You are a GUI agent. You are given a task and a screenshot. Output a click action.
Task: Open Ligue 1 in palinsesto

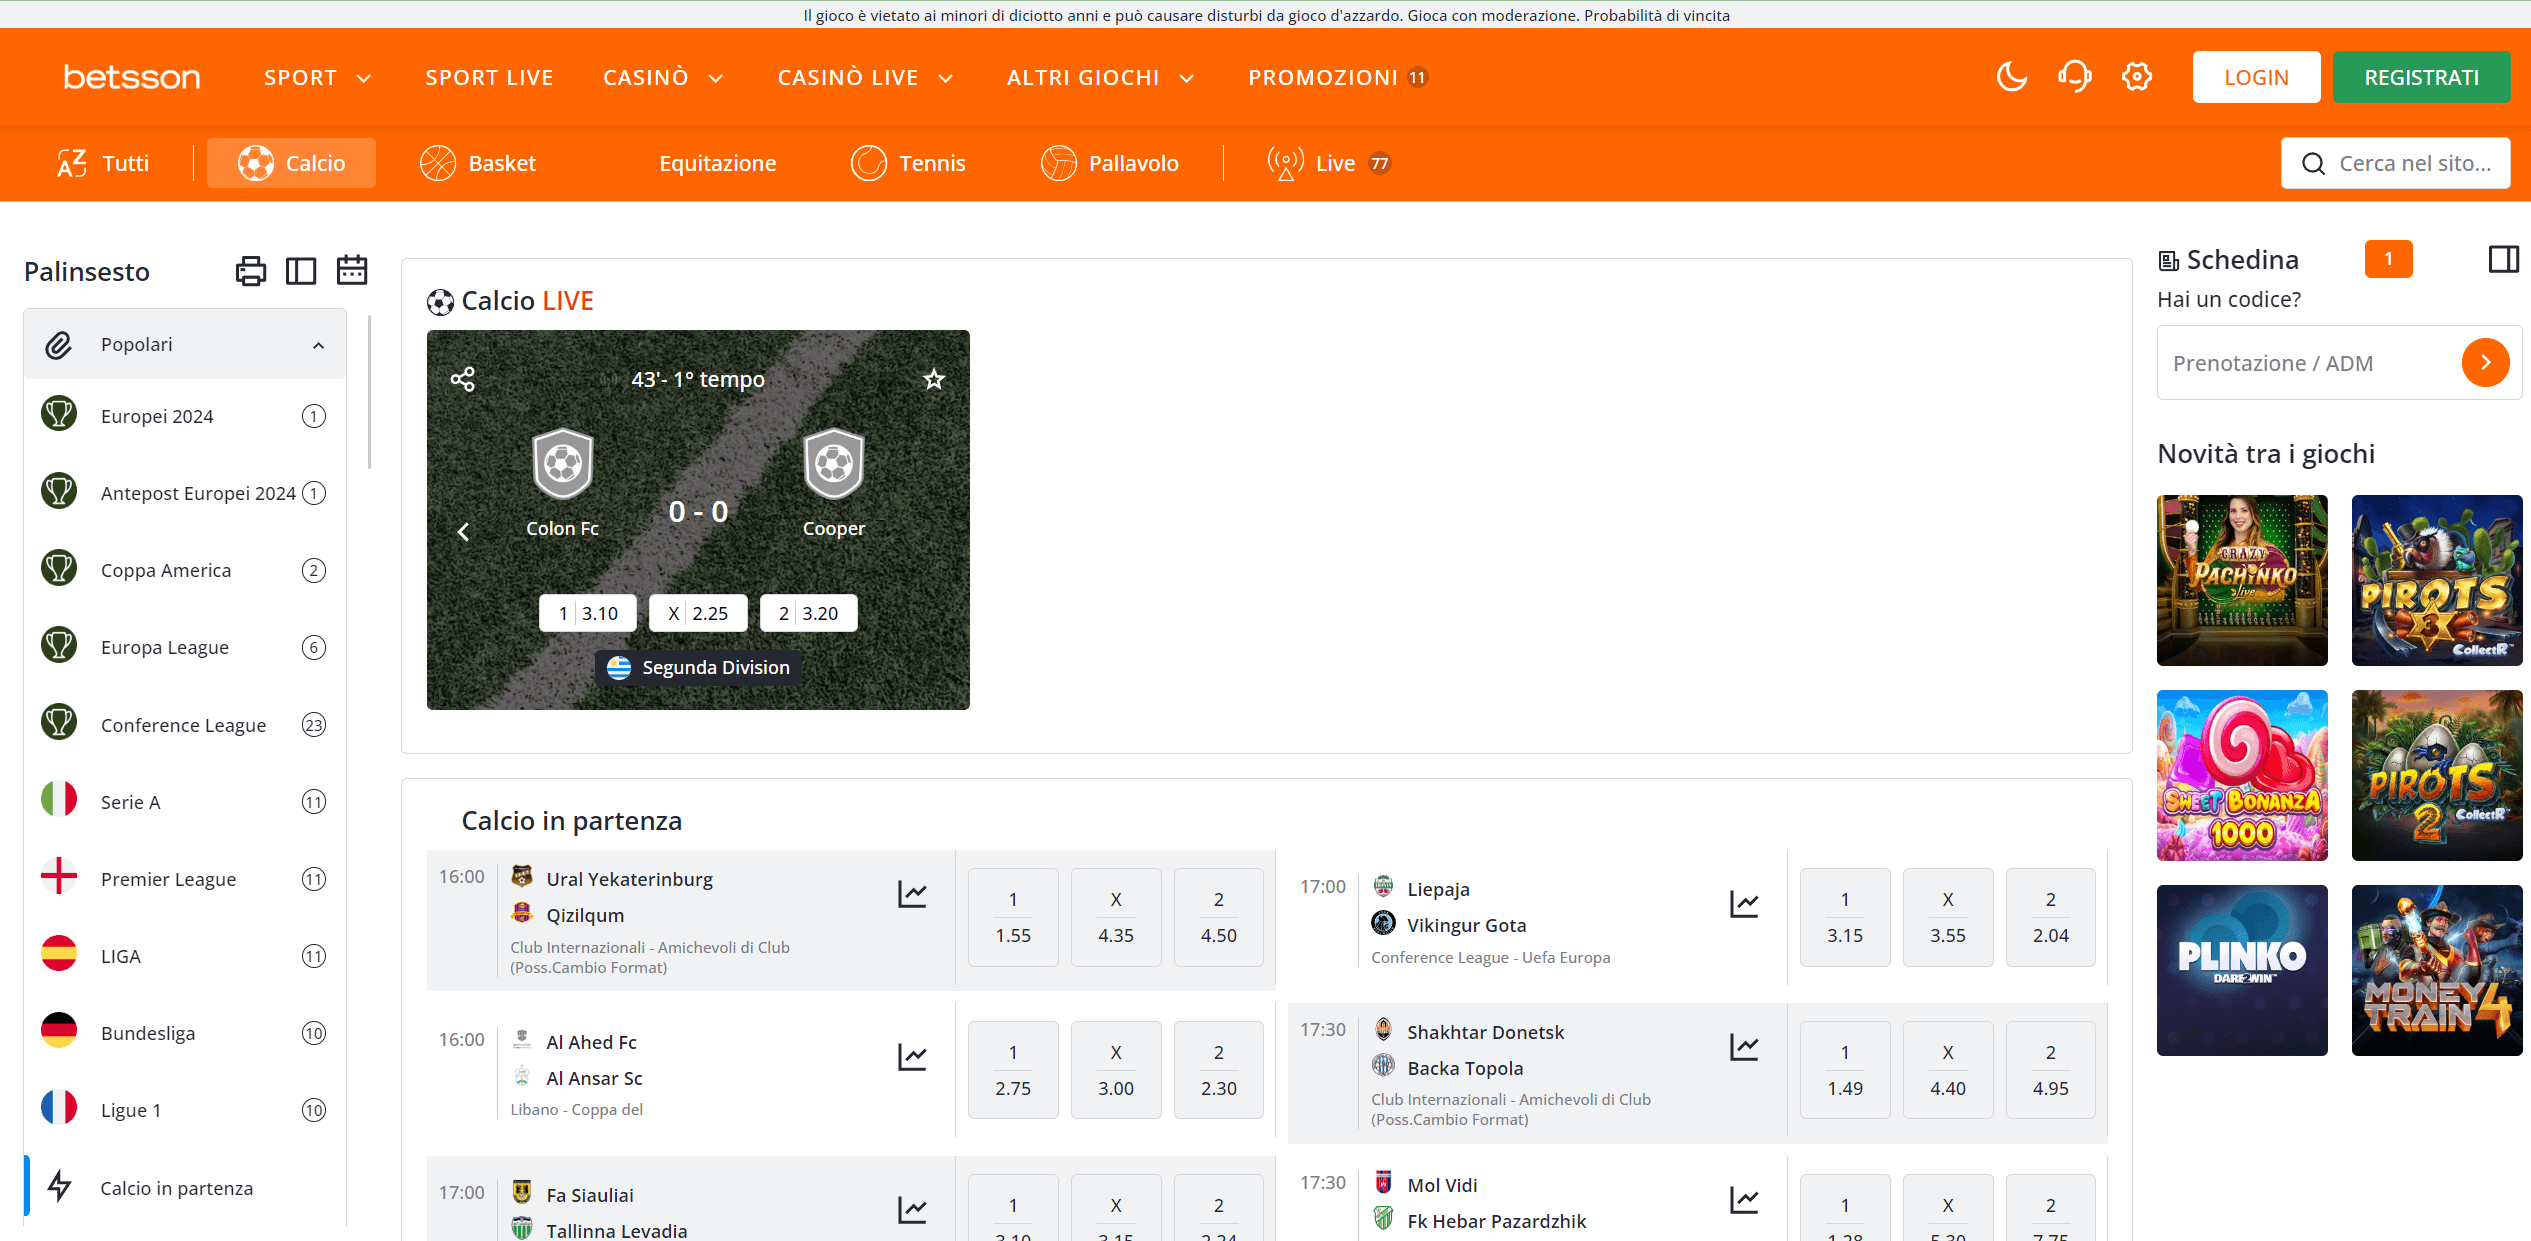click(185, 1110)
